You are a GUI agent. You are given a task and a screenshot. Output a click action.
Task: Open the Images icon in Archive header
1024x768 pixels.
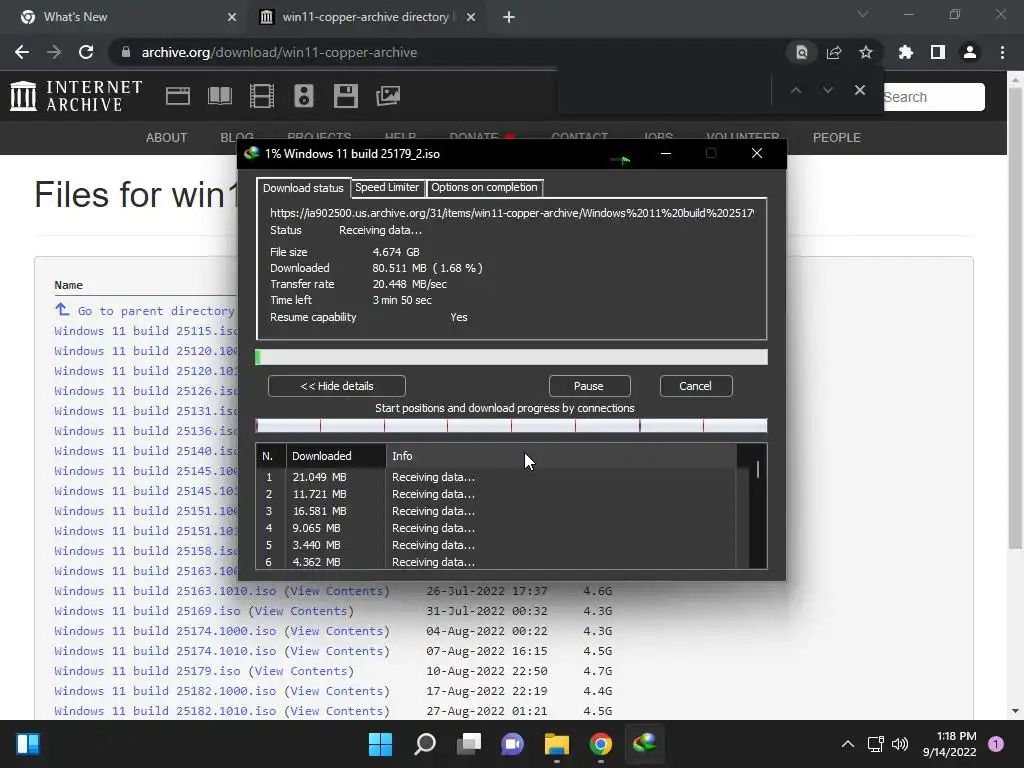click(388, 96)
